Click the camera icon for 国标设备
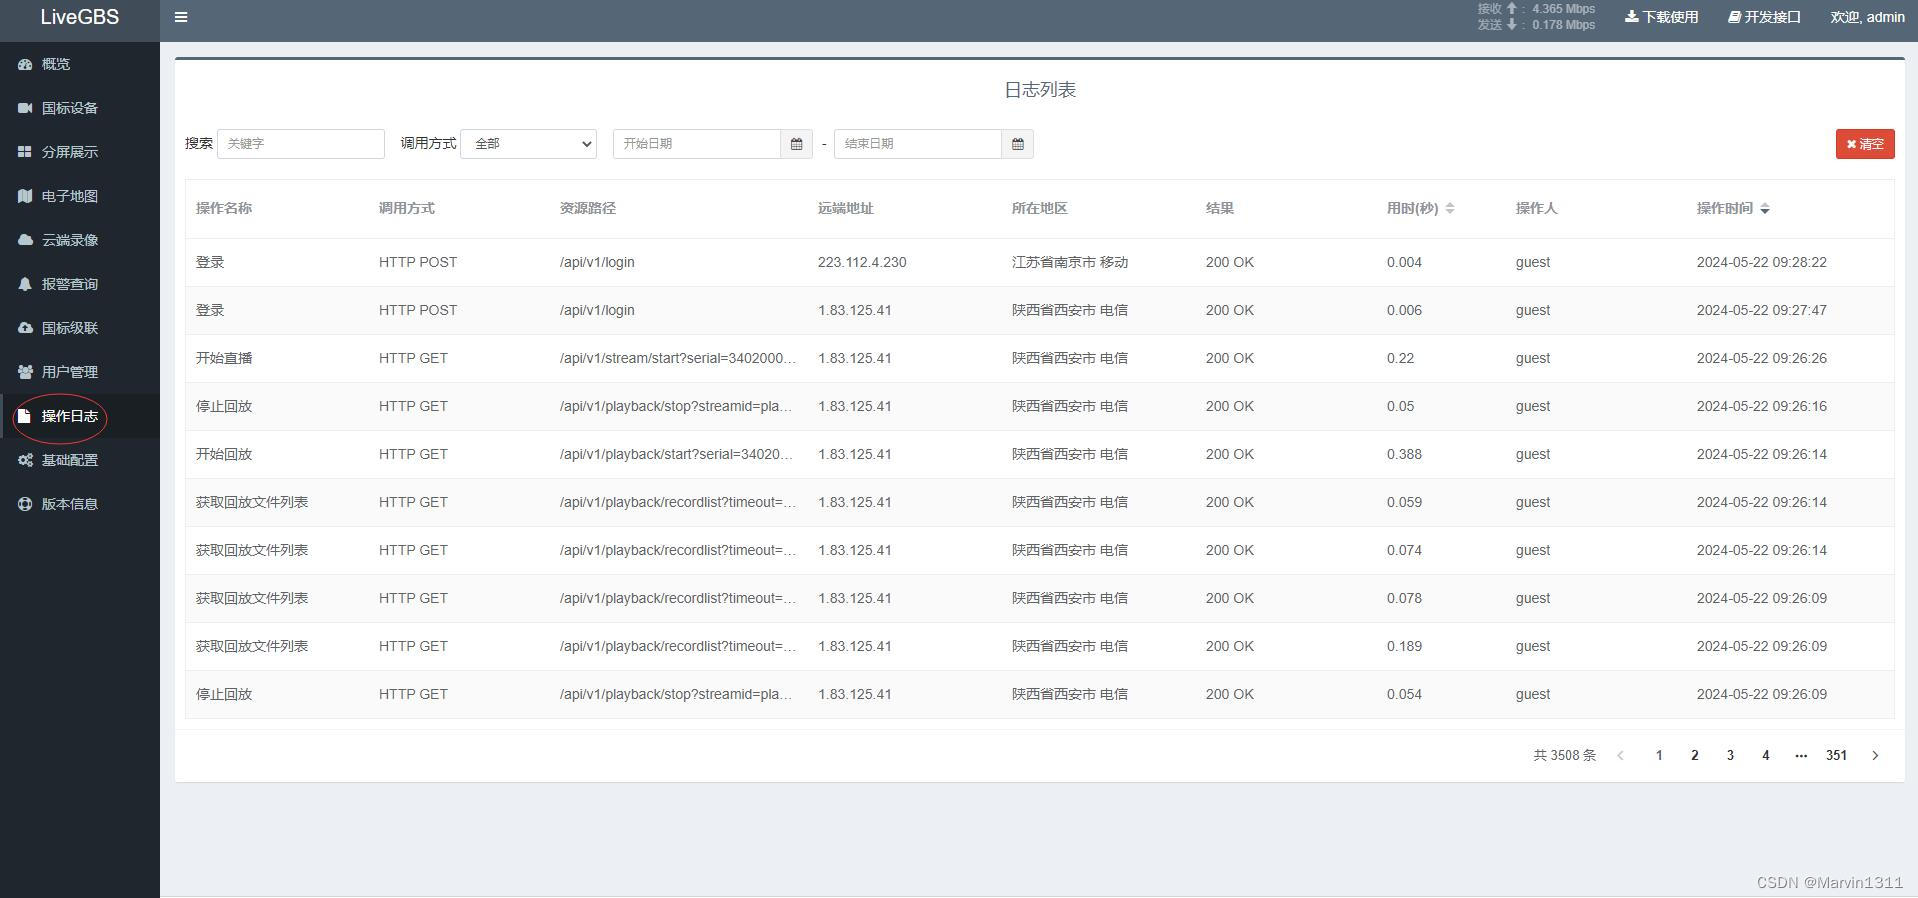1918x898 pixels. [x=25, y=108]
